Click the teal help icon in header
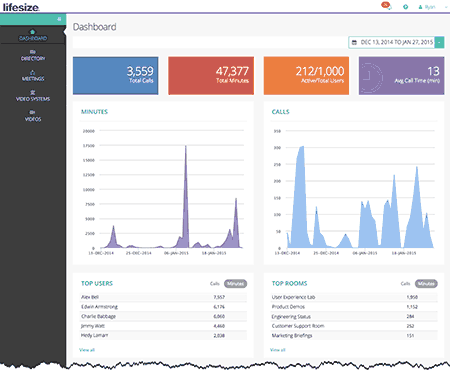The image size is (450, 370). [405, 7]
